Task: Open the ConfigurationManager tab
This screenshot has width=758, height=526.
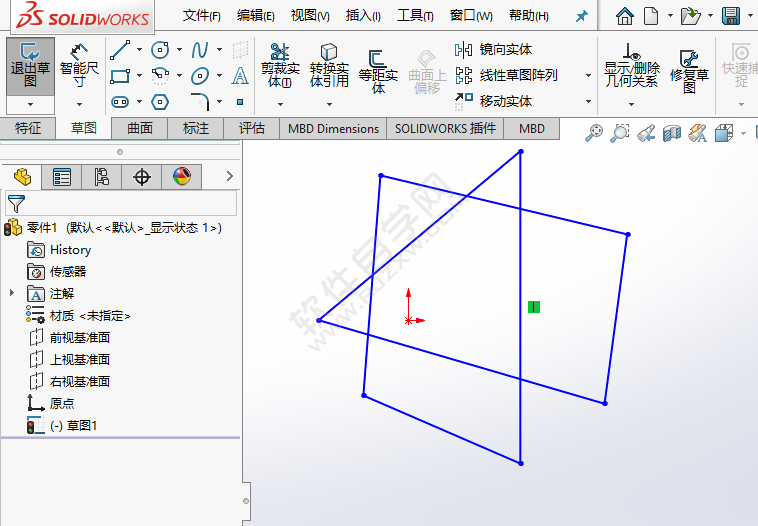Action: [102, 177]
